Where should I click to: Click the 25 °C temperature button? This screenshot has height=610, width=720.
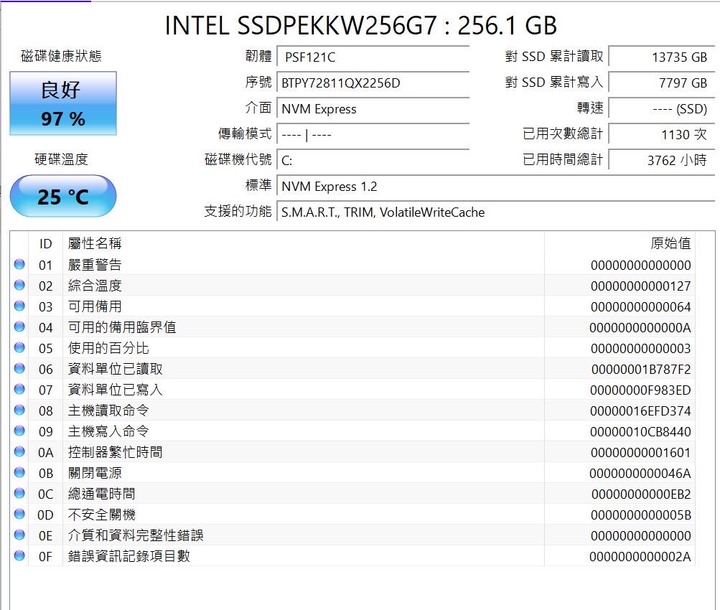63,196
